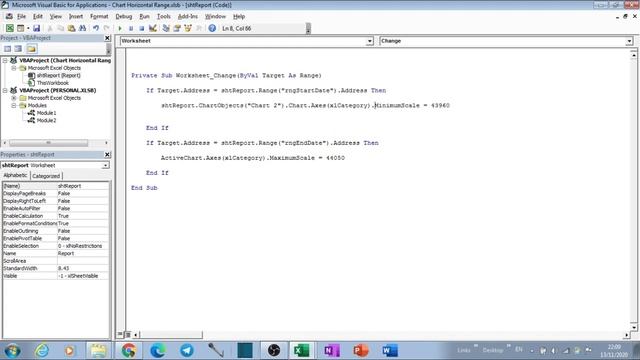640x360 pixels.
Task: Select shtReport (Report) in project tree
Action: 58,76
